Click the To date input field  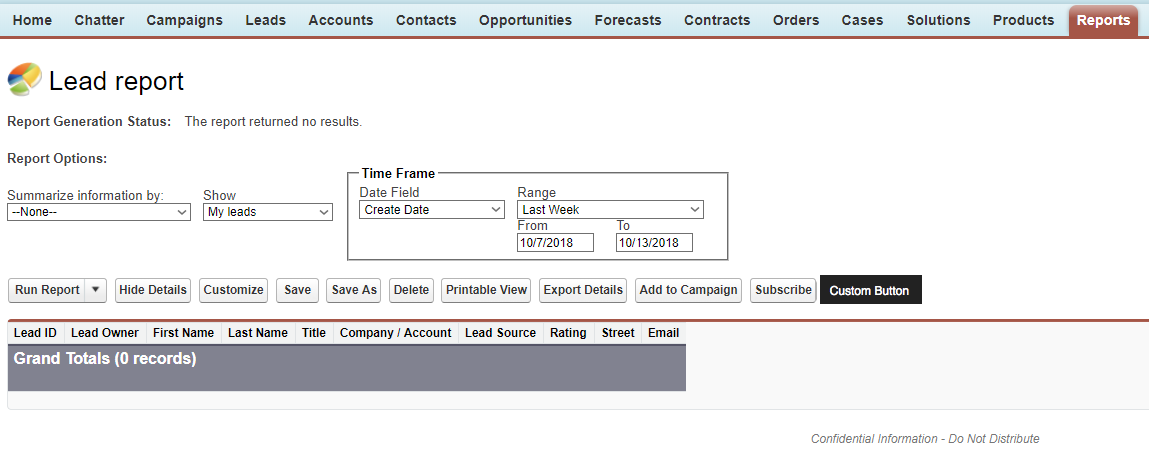tap(654, 243)
